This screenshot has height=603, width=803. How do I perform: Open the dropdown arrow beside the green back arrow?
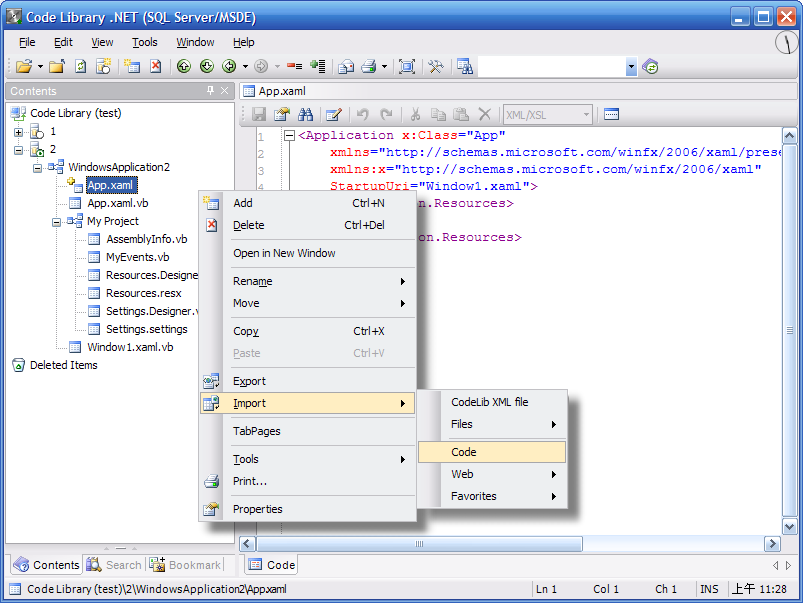click(245, 67)
